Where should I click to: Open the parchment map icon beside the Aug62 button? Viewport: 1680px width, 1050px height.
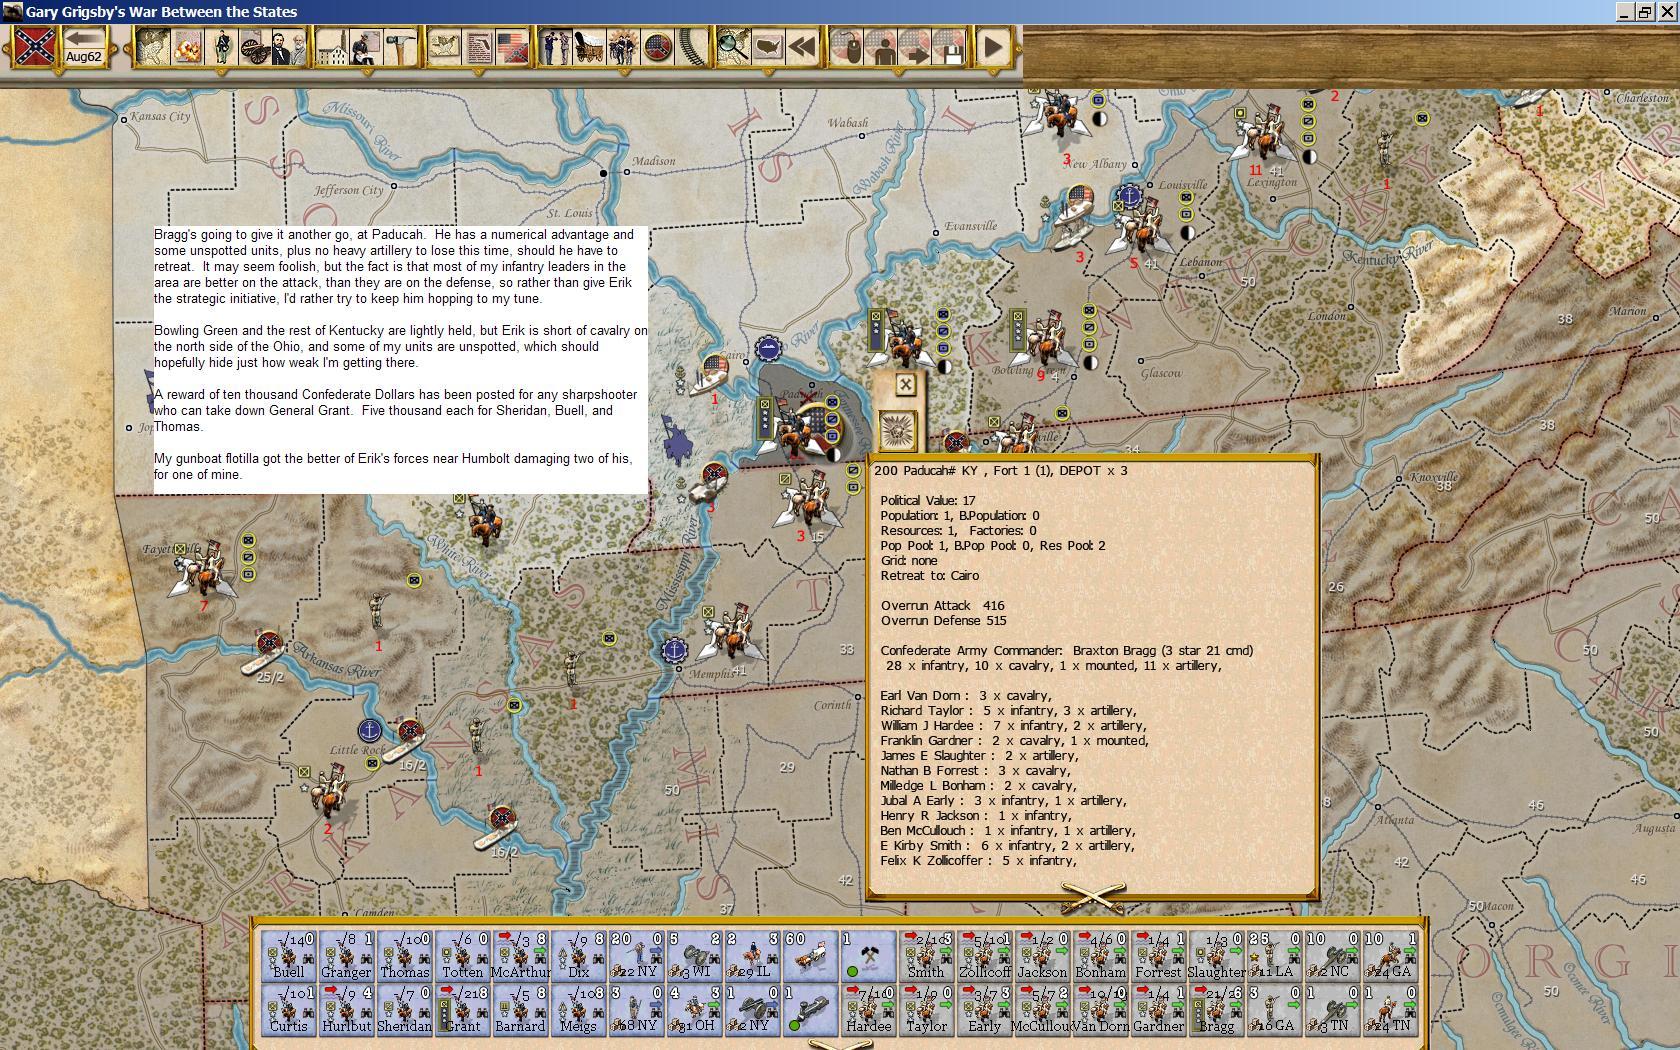click(151, 47)
